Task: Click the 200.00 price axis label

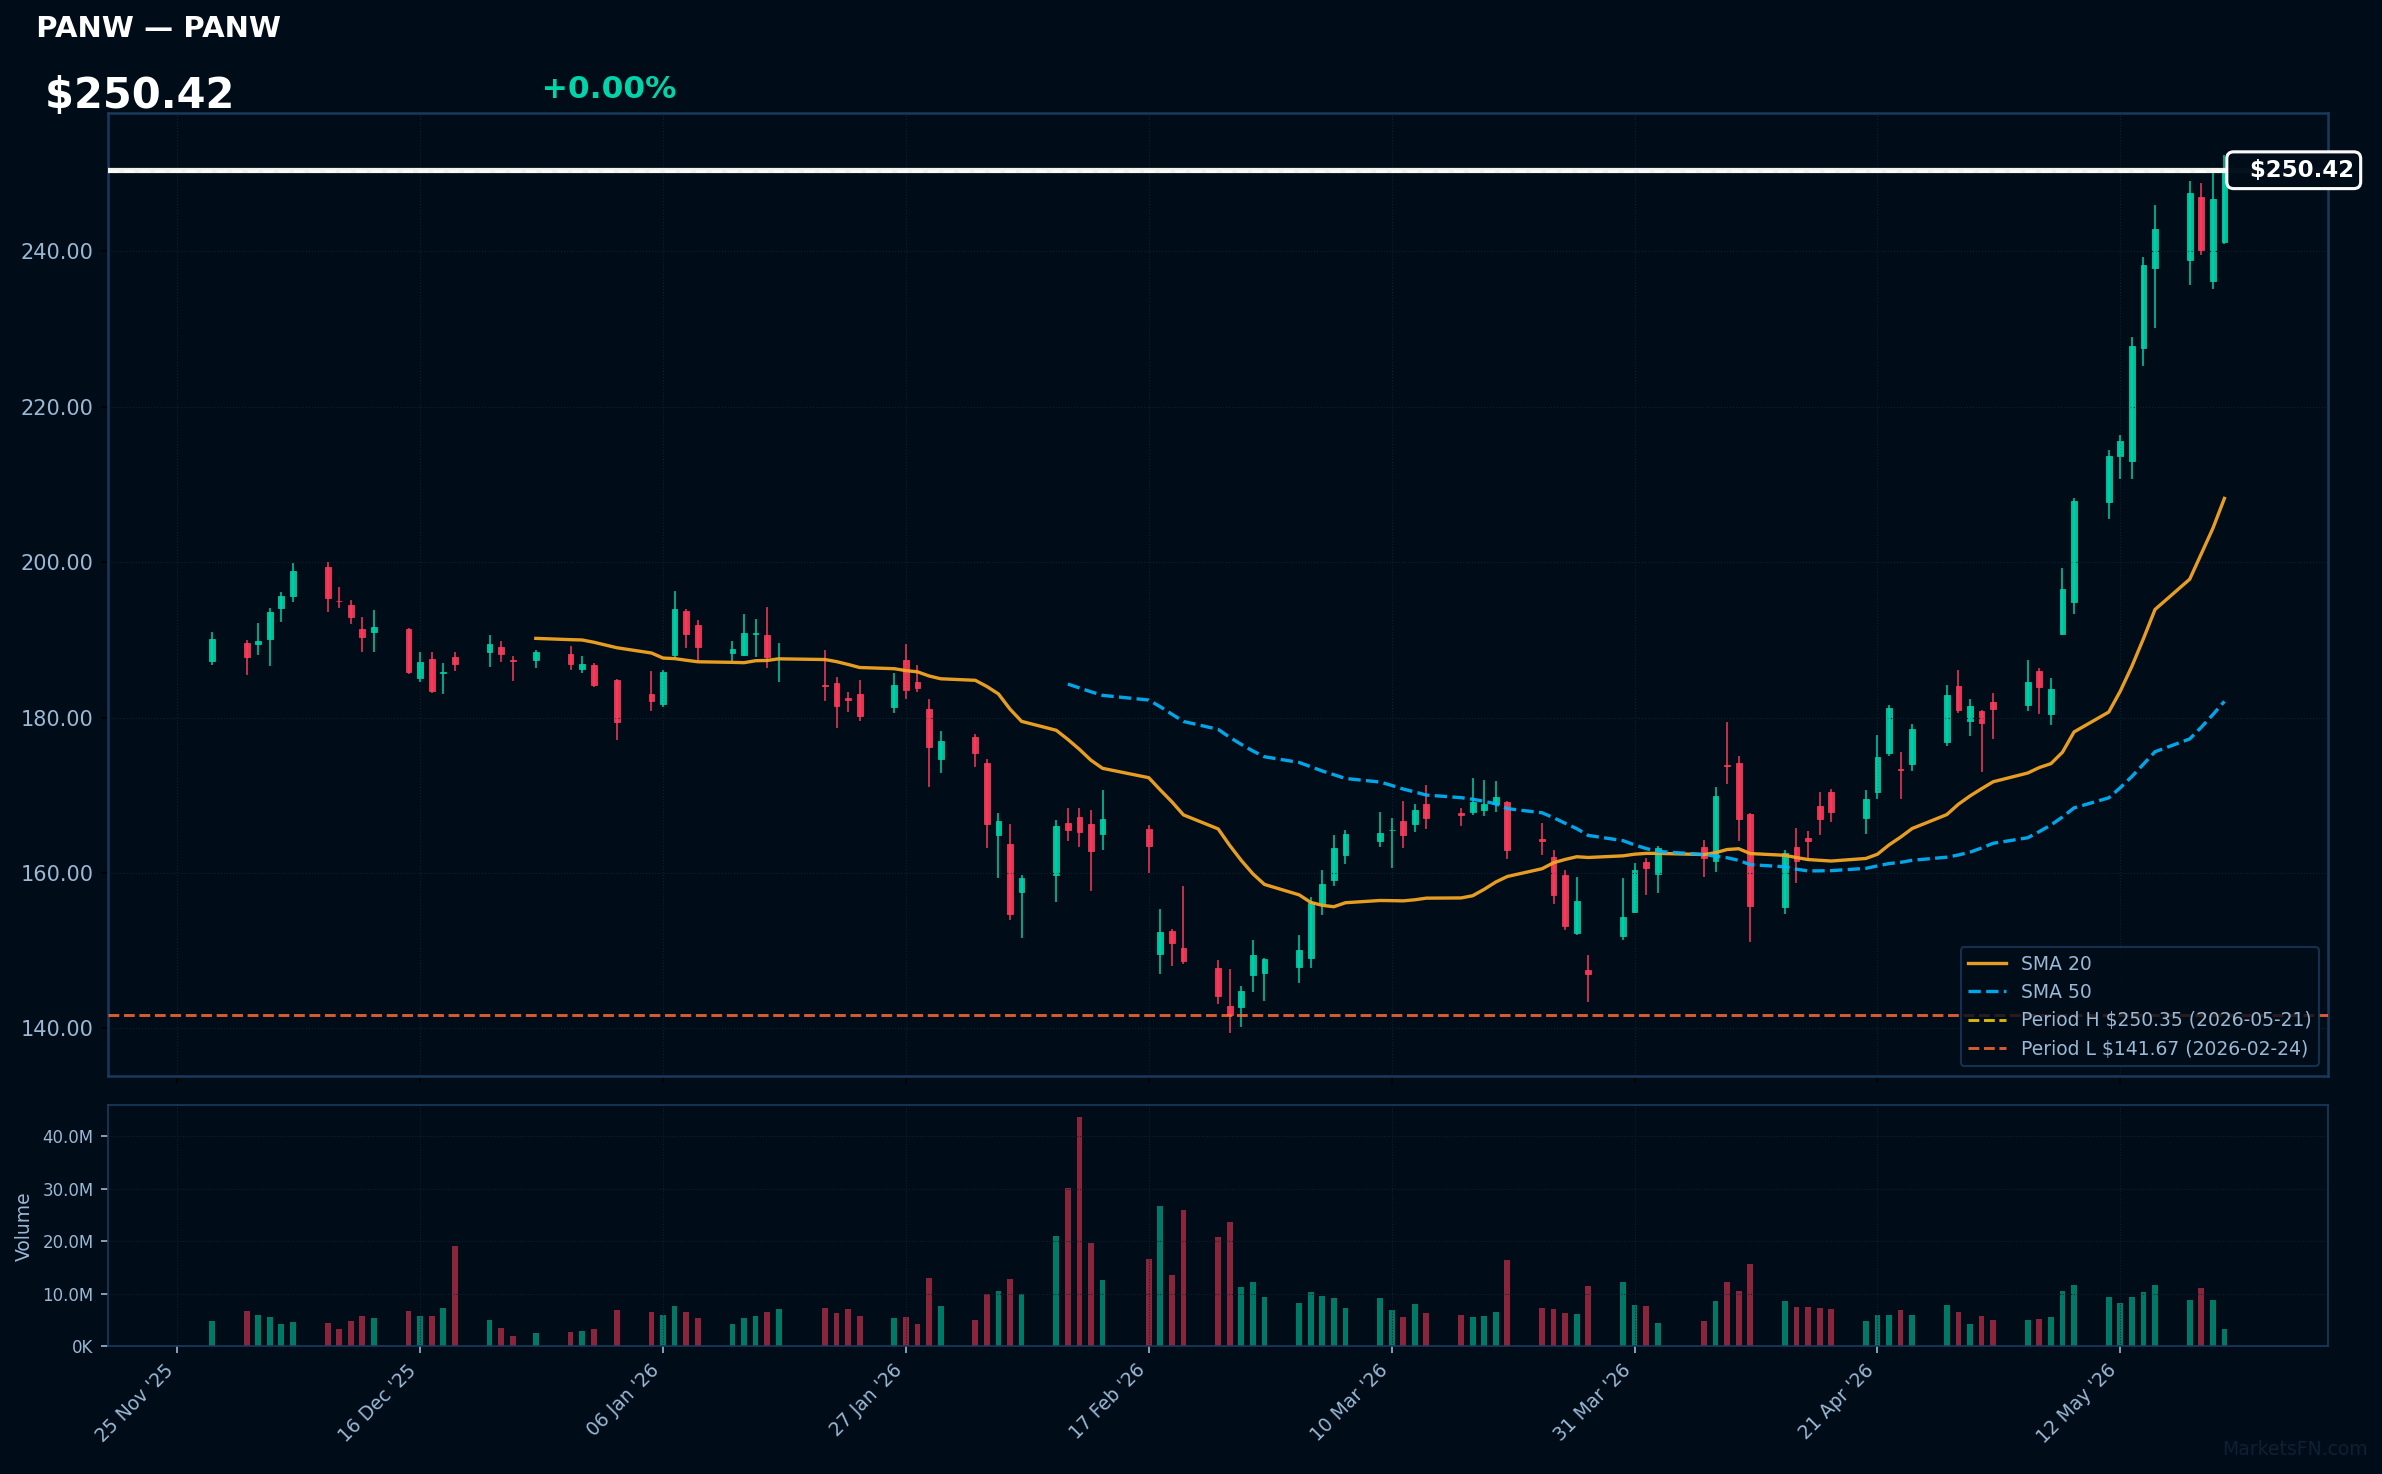Action: tap(57, 563)
